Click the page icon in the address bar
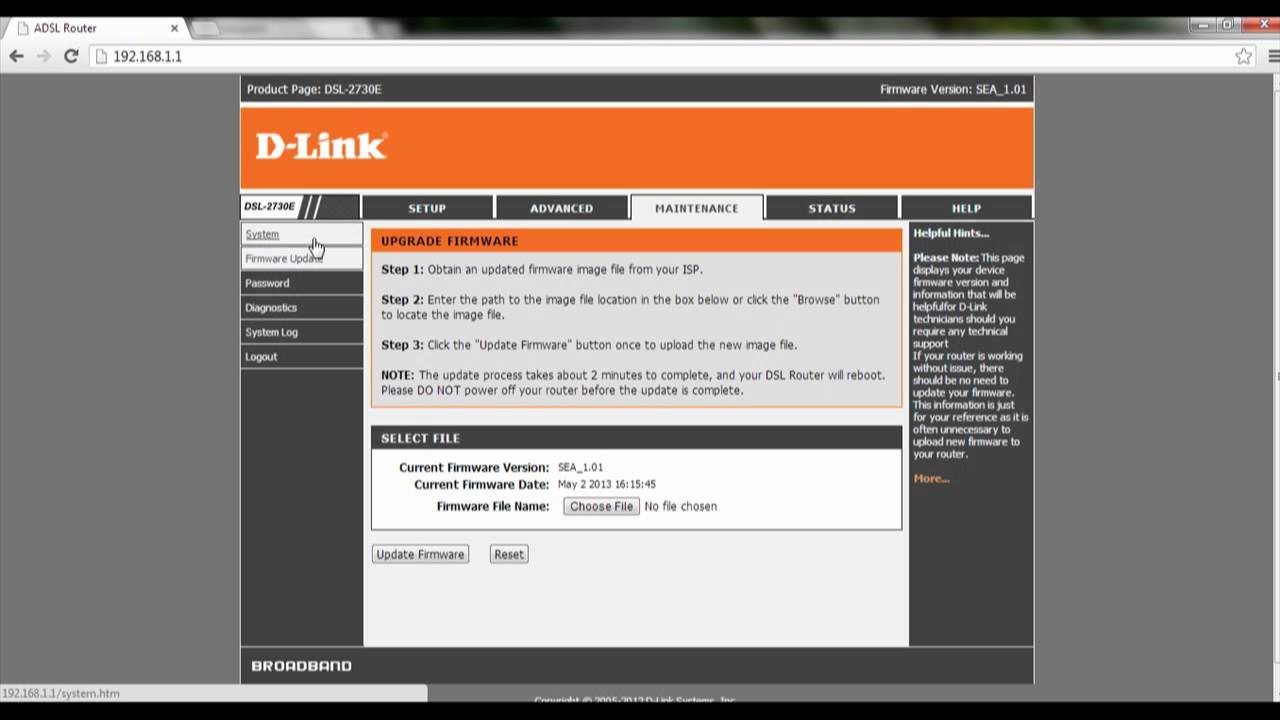The width and height of the screenshot is (1280, 720). [101, 56]
